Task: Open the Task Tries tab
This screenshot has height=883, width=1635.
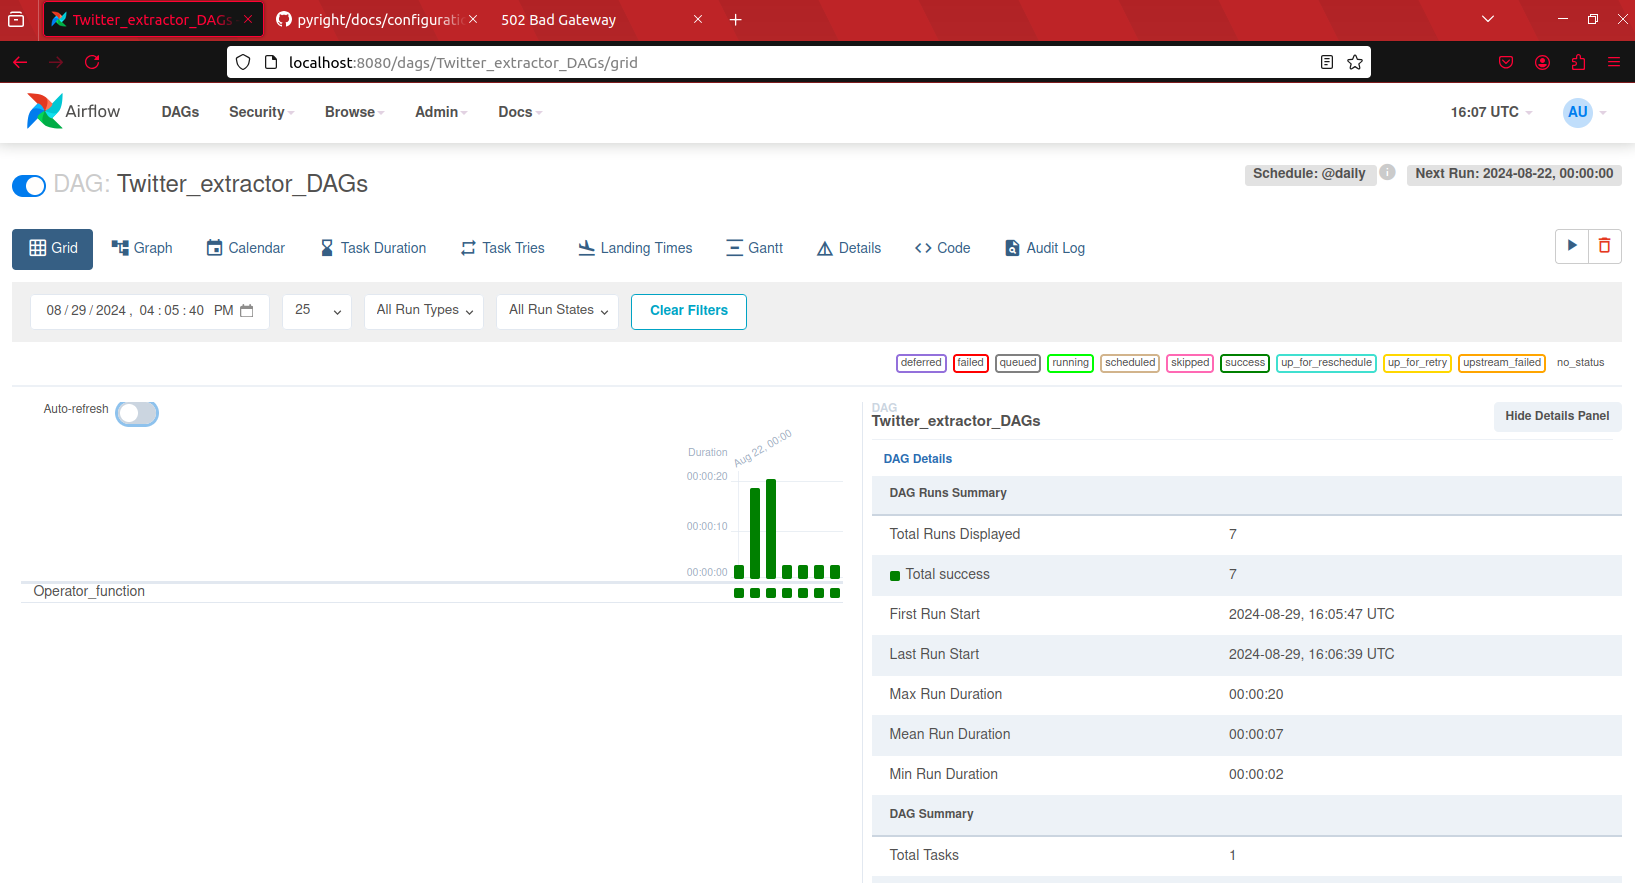Action: pyautogui.click(x=503, y=248)
